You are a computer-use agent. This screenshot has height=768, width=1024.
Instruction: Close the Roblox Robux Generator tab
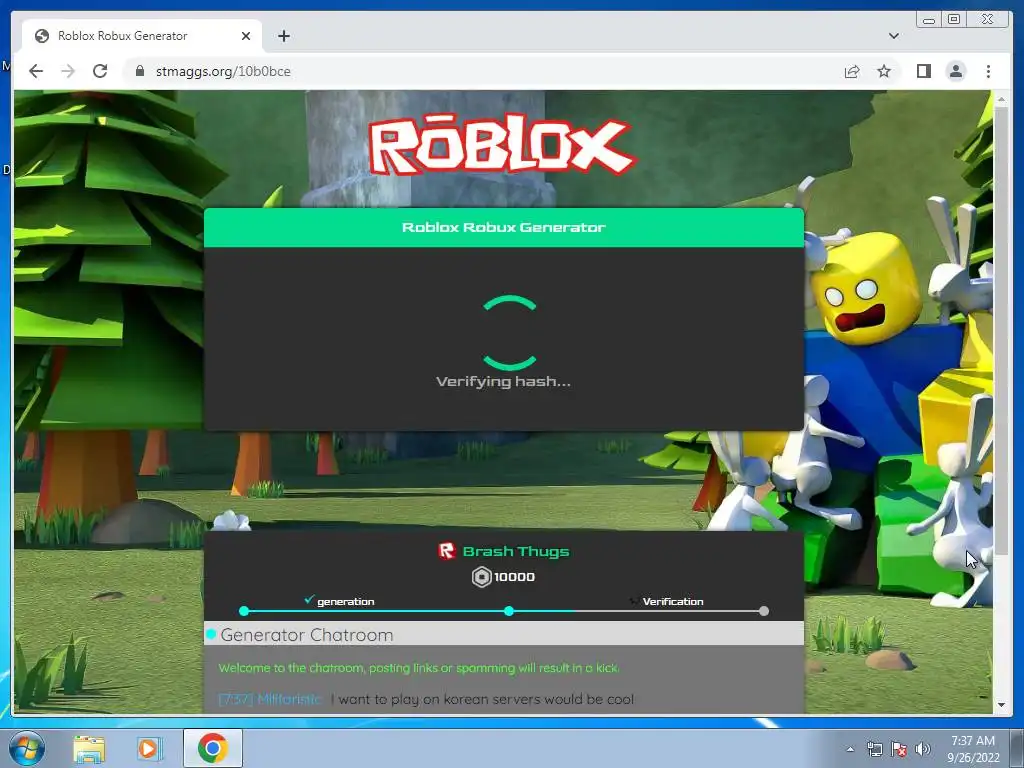246,36
